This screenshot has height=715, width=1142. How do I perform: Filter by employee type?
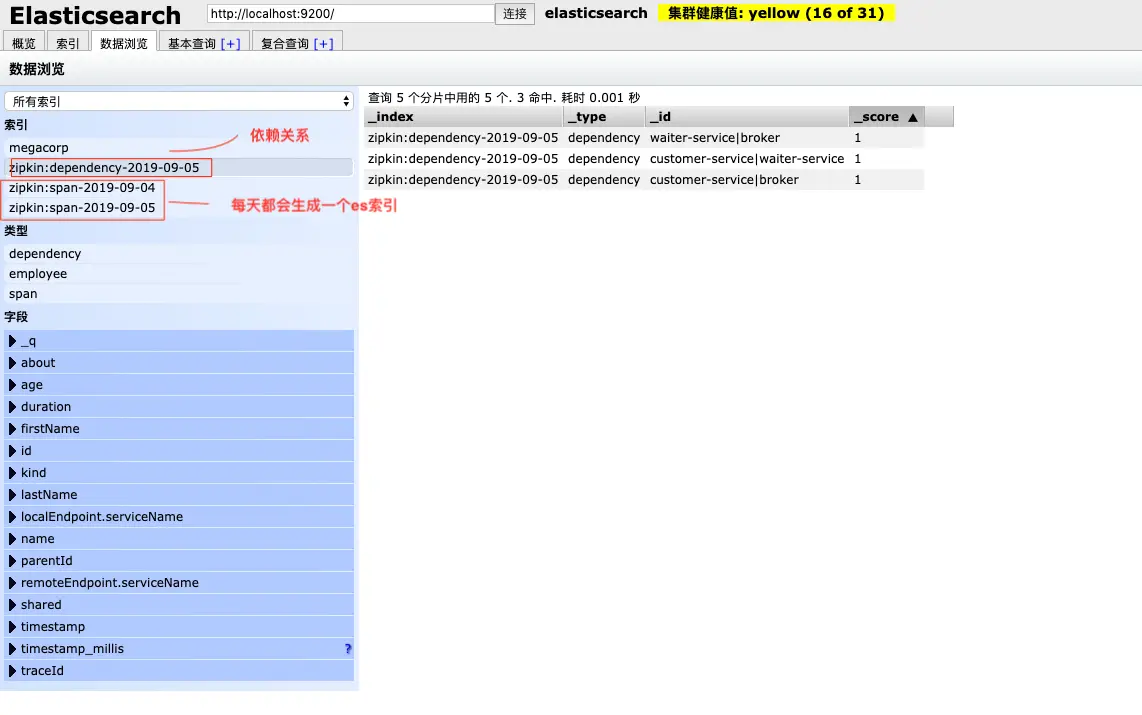pos(179,274)
